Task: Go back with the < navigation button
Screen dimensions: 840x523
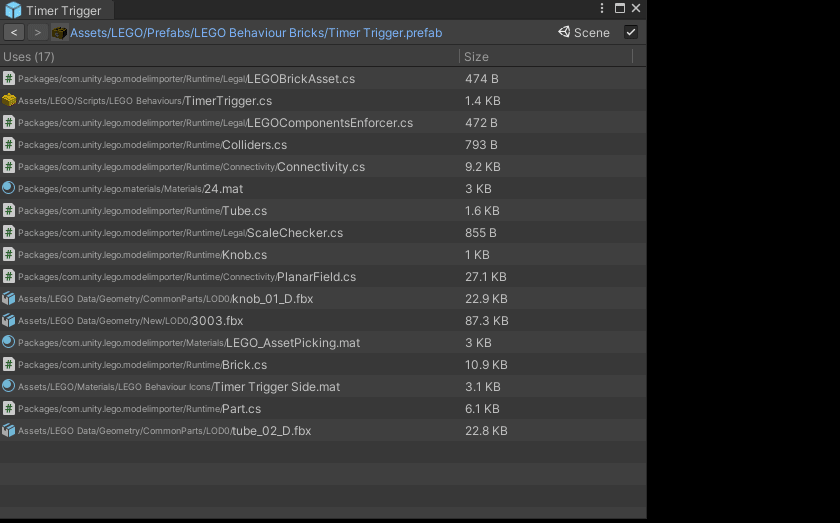Action: pyautogui.click(x=14, y=33)
